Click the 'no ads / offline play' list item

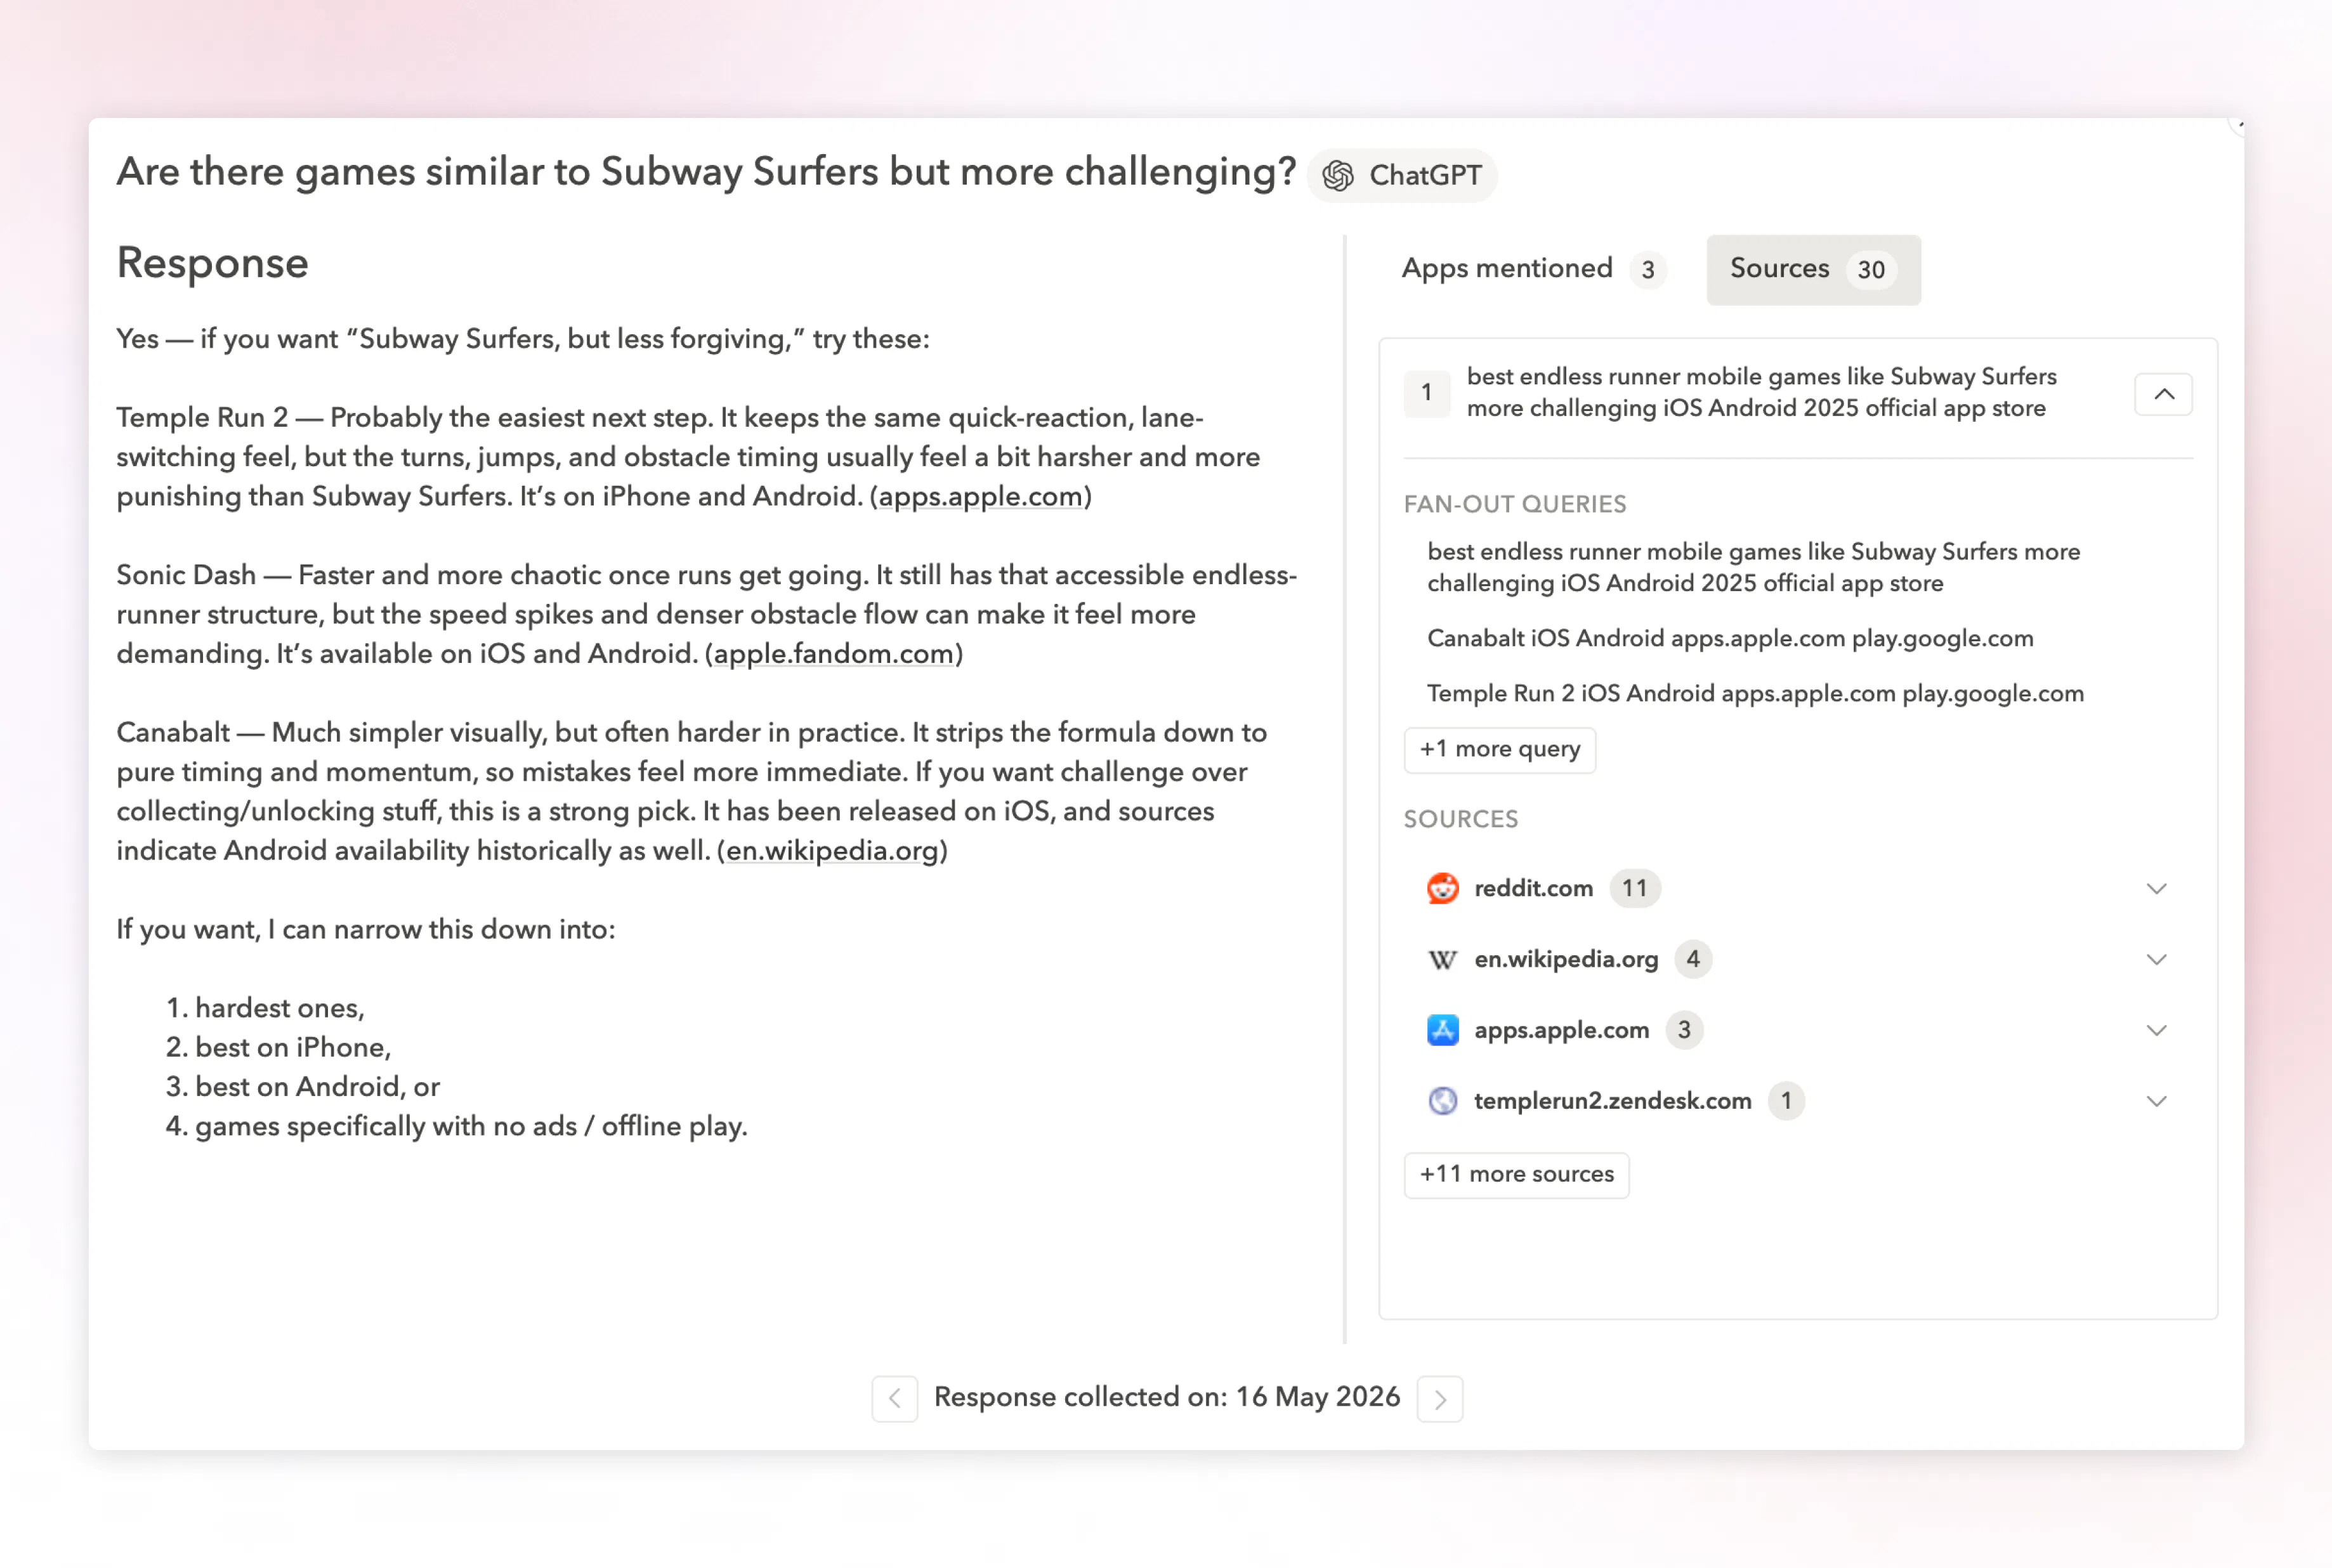click(x=471, y=1126)
